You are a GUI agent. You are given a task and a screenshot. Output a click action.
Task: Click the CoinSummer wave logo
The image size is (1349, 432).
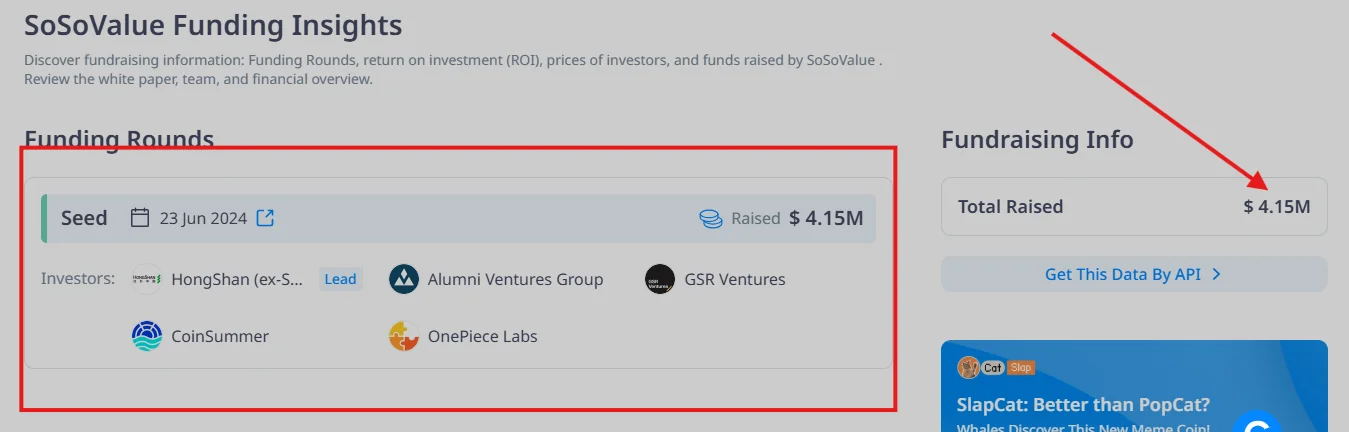[147, 336]
